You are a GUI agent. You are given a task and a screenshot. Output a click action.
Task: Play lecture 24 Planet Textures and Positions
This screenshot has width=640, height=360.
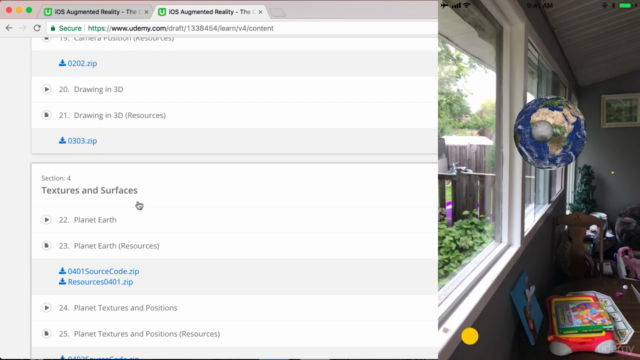(47, 308)
